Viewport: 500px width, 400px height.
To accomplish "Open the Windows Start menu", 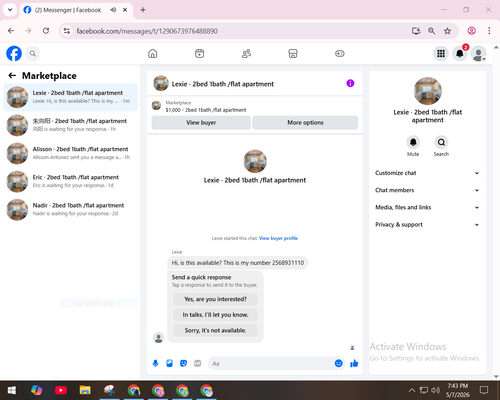I will tap(12, 390).
